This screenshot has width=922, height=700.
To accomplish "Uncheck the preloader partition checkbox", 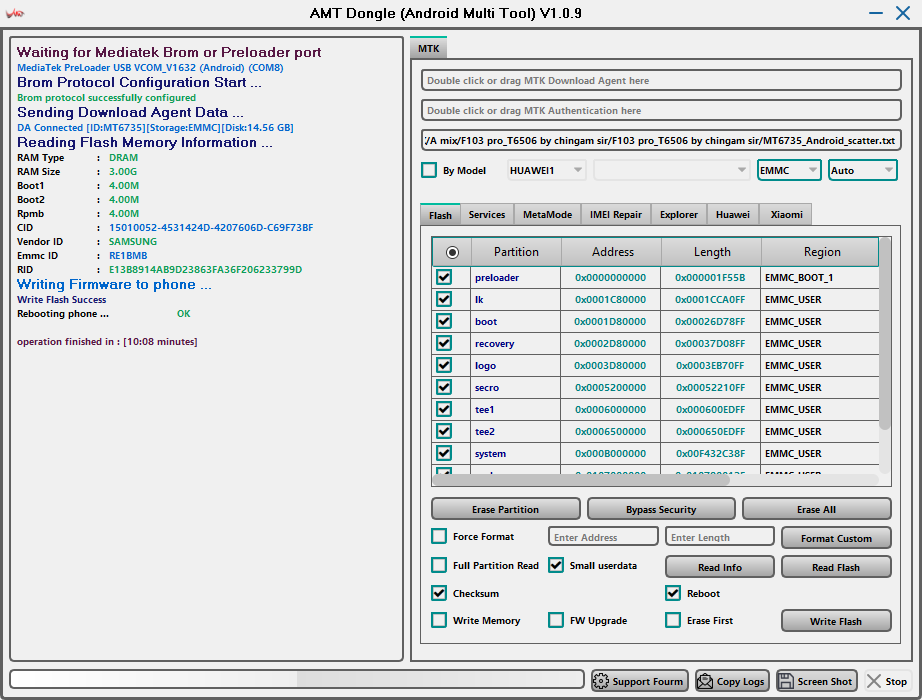I will pyautogui.click(x=444, y=277).
